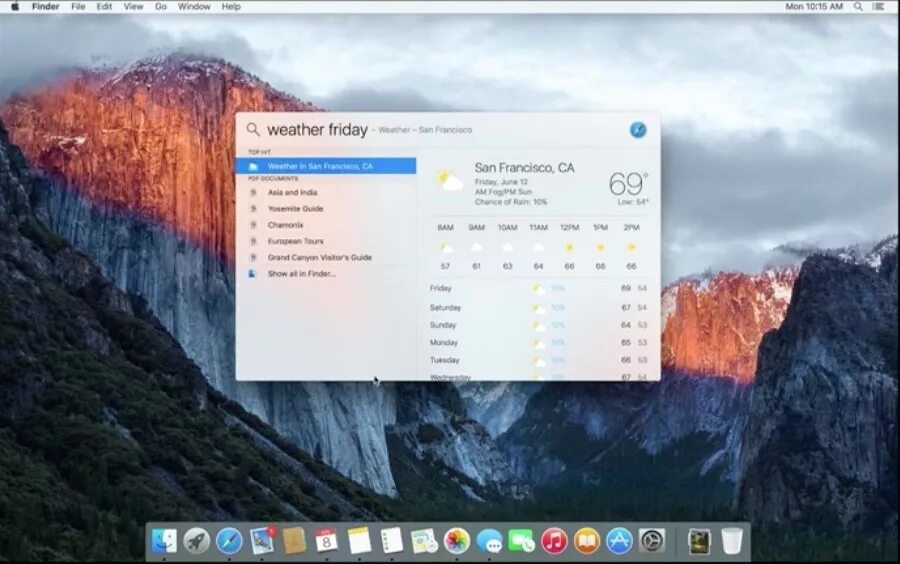Click the large partly sunny weather icon
The image size is (900, 564).
tap(448, 180)
